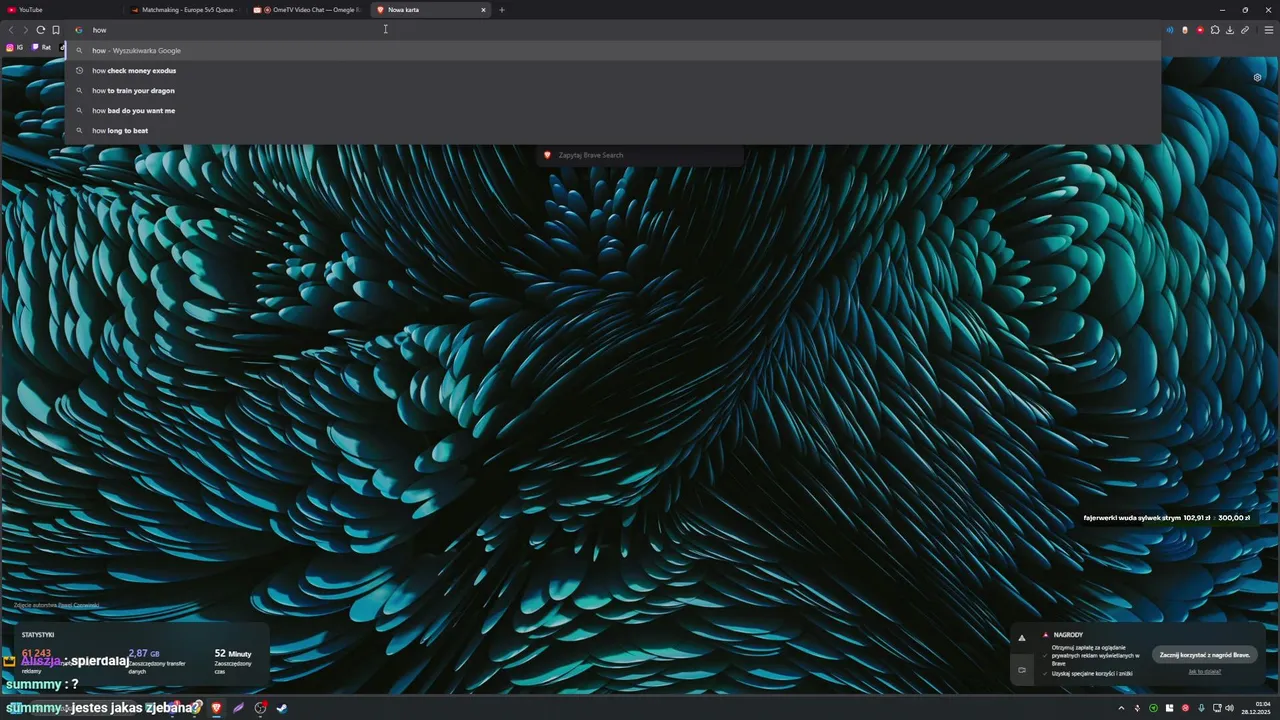Open the red round extension icon
Viewport: 1280px width, 720px height.
pyautogui.click(x=1200, y=30)
